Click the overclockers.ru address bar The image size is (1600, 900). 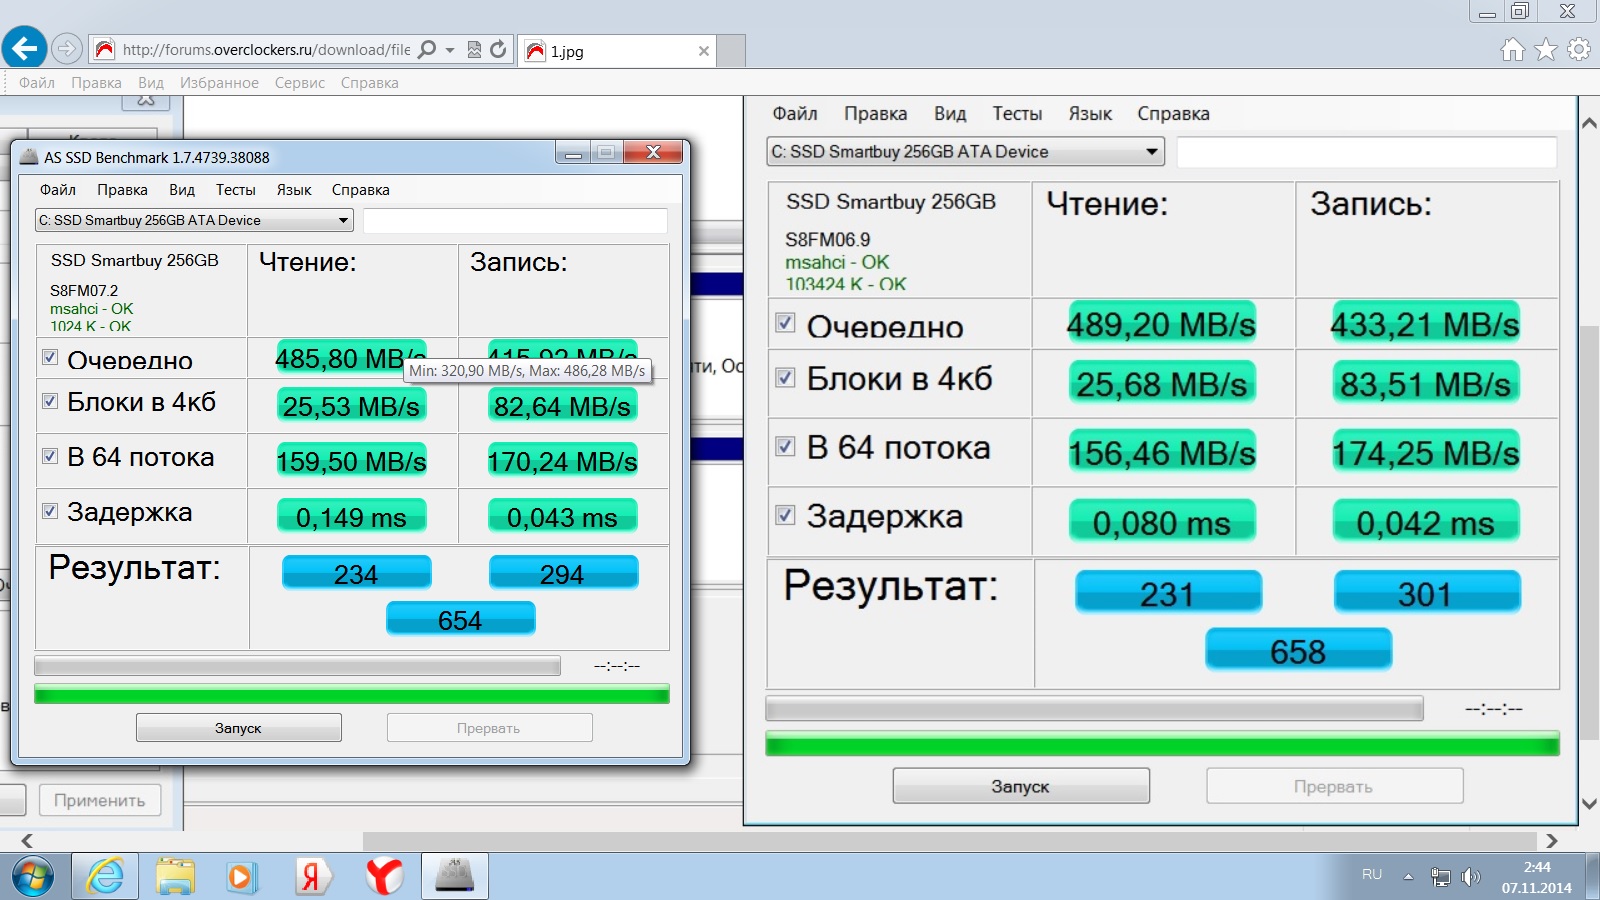266,49
